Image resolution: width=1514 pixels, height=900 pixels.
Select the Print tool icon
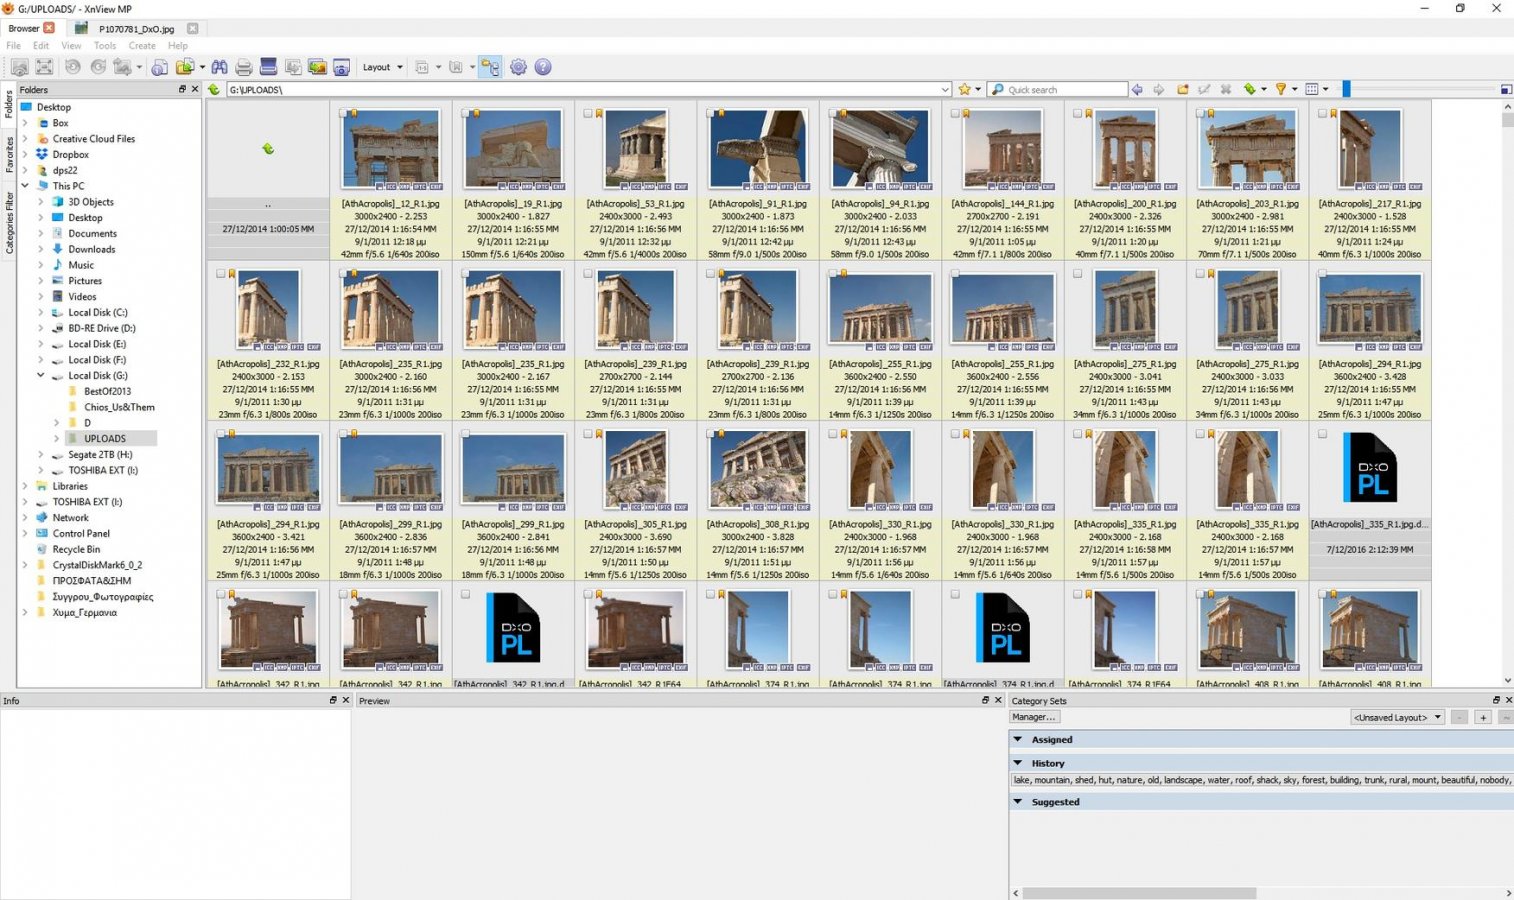pos(243,67)
